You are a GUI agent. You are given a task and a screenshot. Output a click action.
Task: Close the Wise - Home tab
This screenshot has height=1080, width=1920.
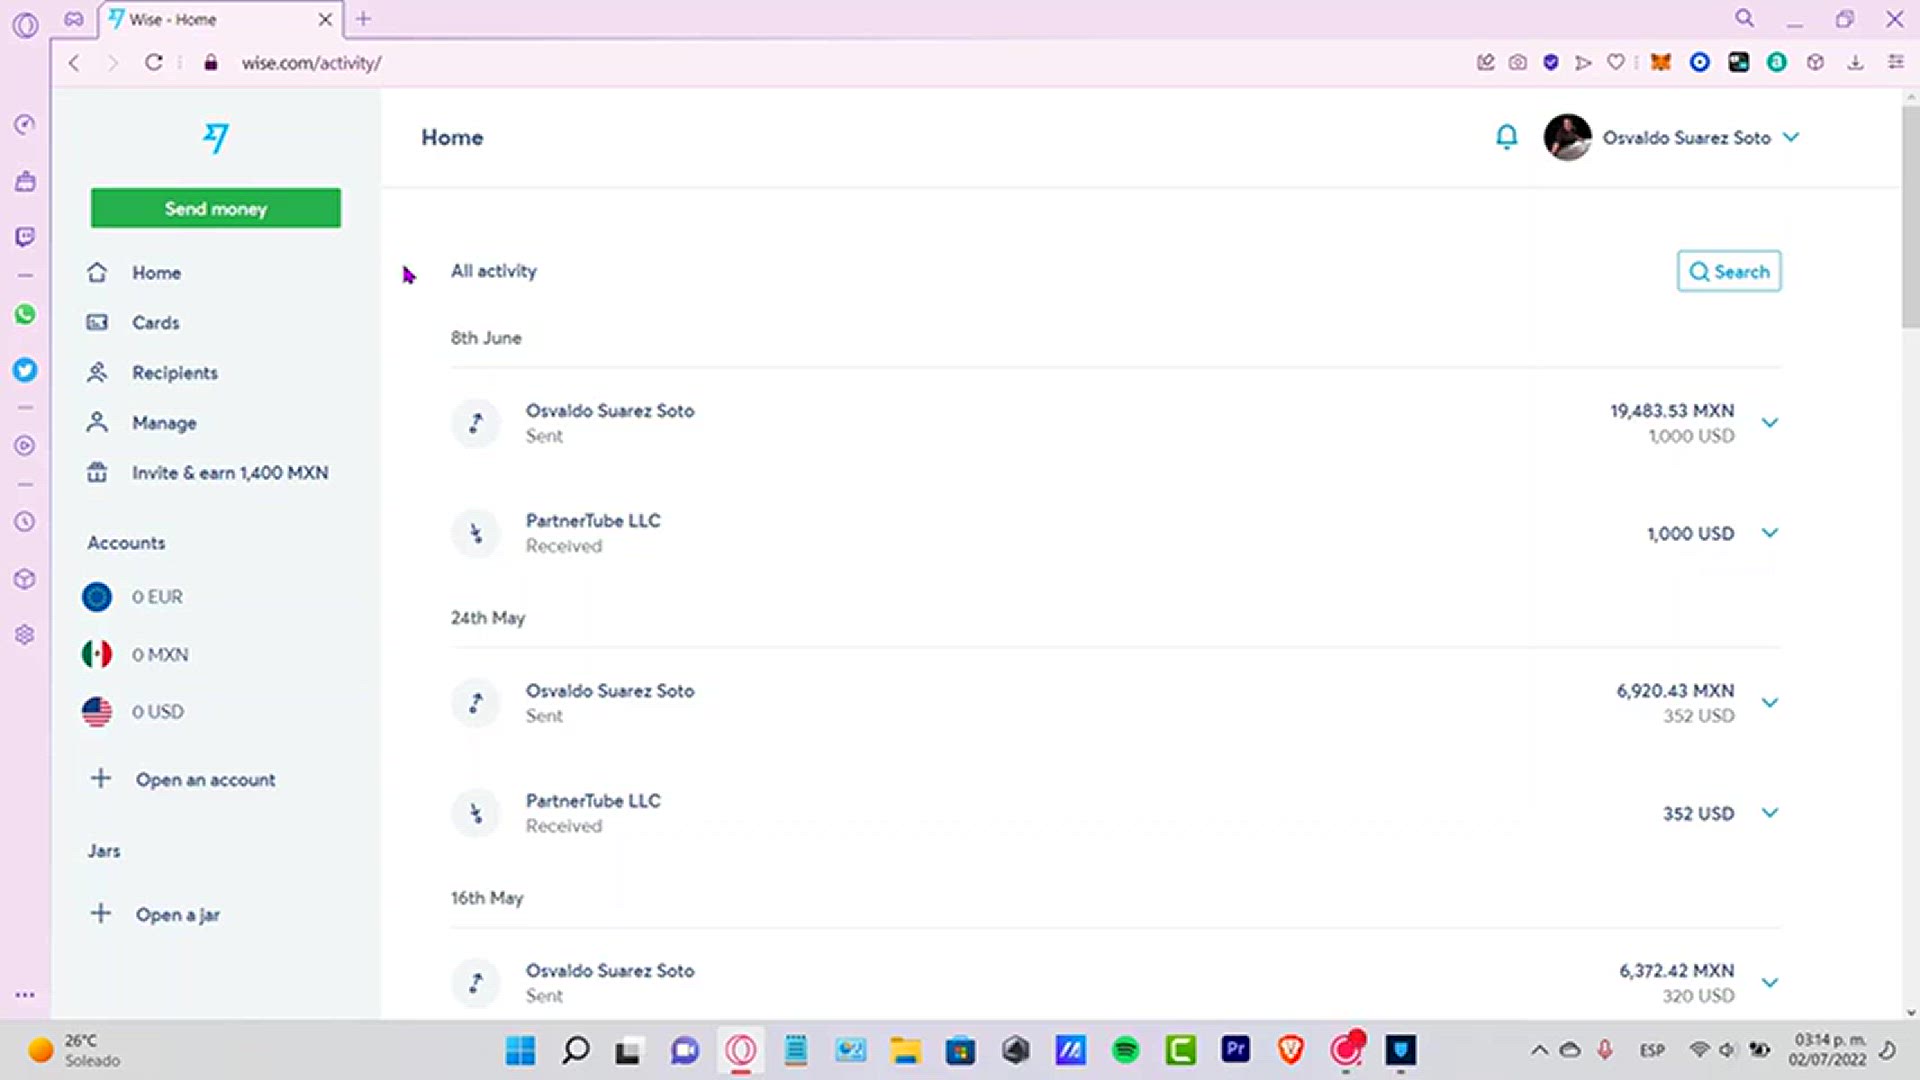point(325,19)
